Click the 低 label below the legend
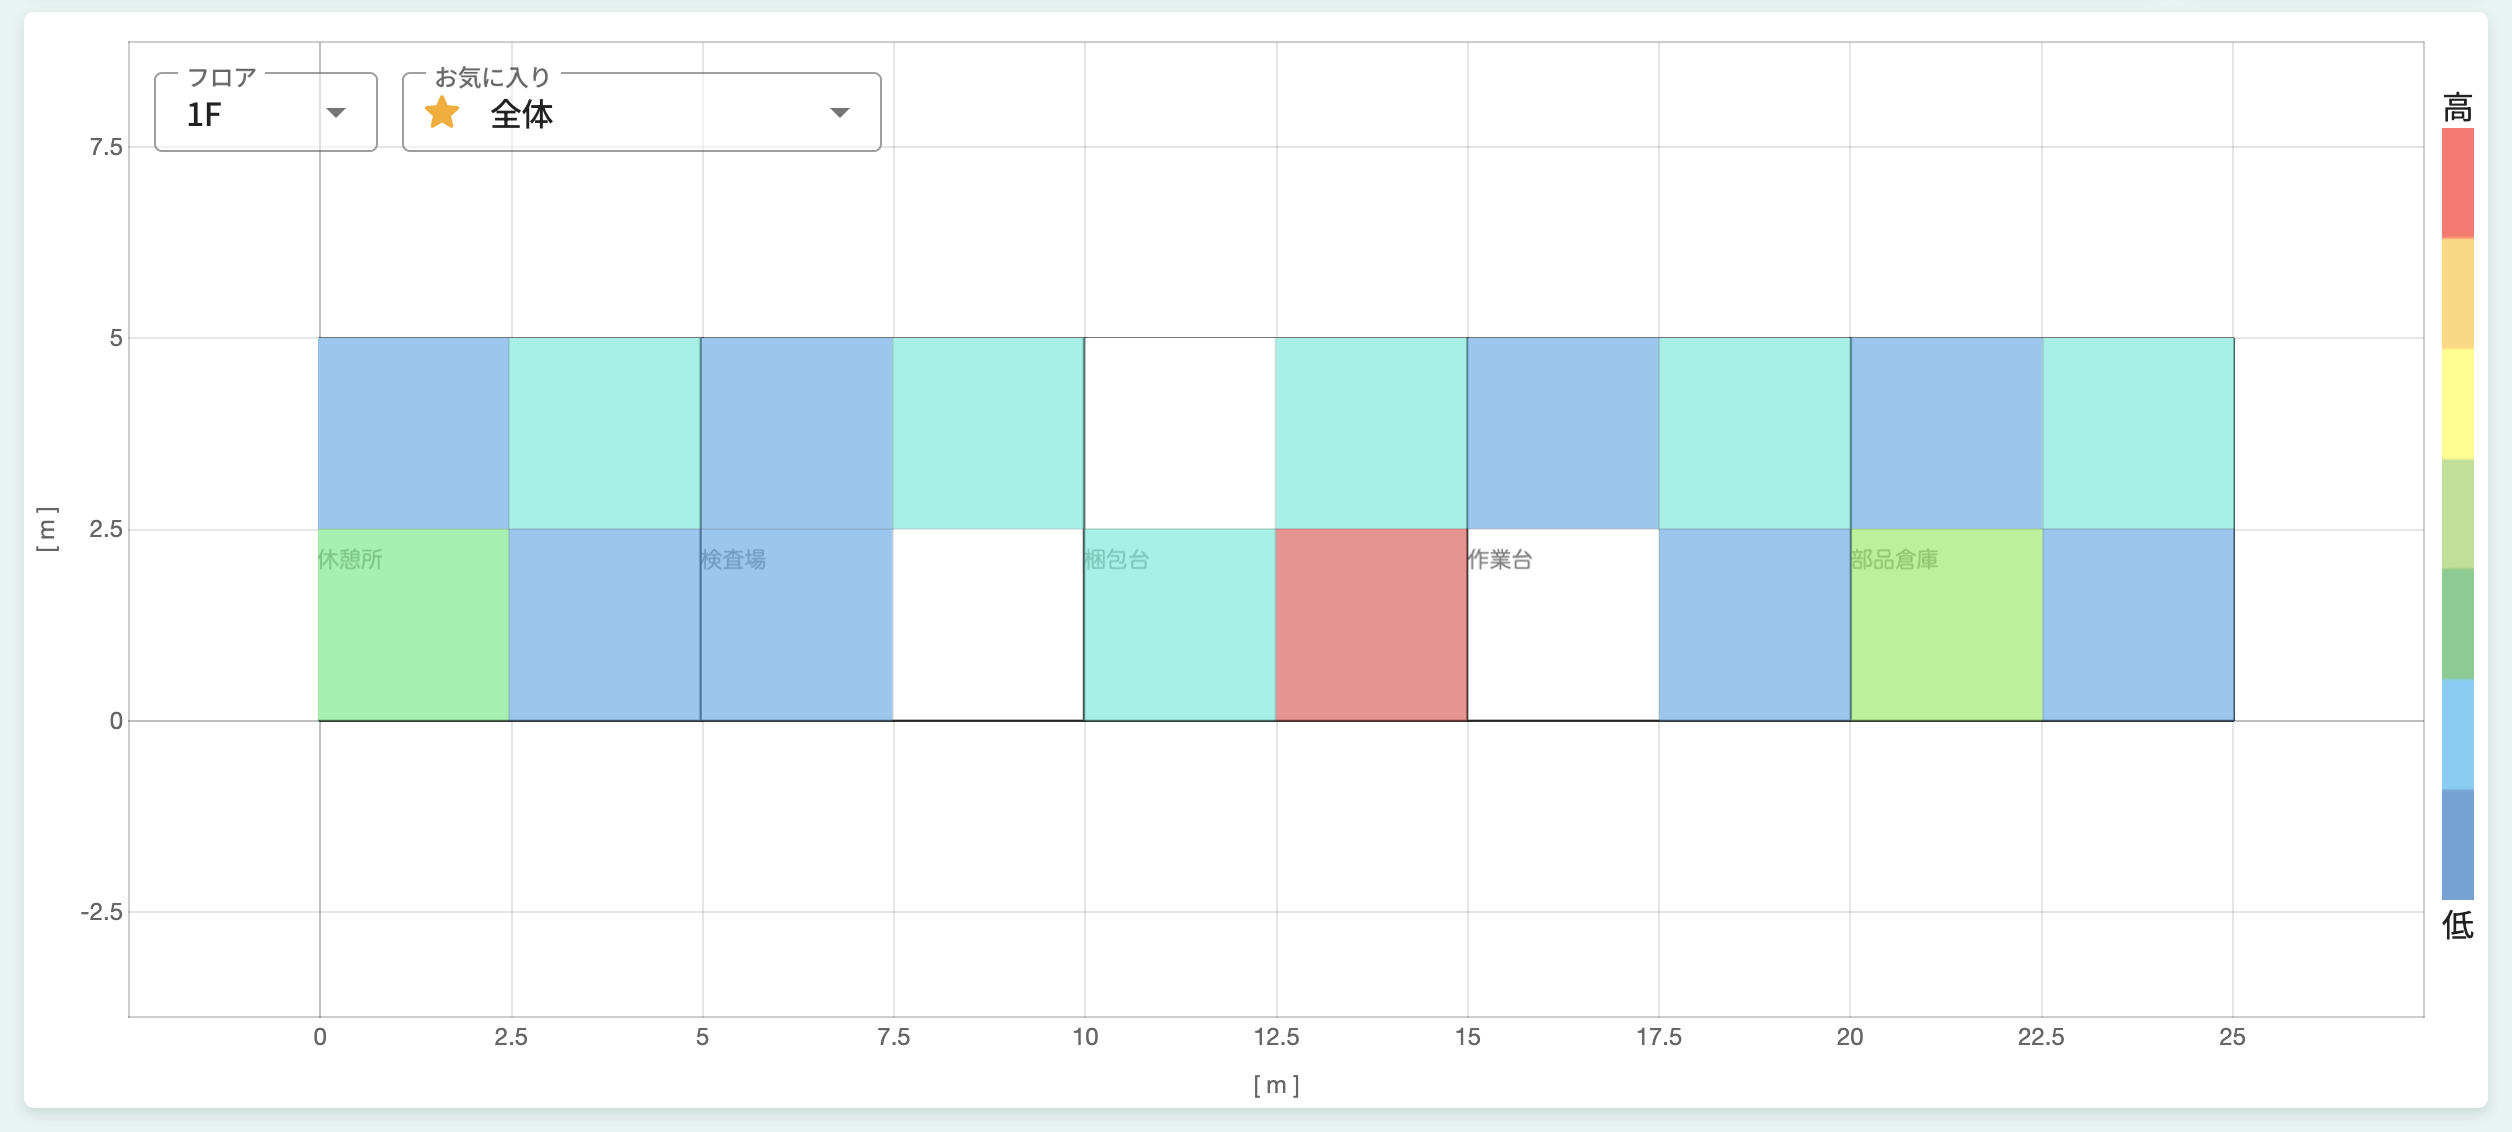This screenshot has height=1132, width=2512. [2457, 925]
